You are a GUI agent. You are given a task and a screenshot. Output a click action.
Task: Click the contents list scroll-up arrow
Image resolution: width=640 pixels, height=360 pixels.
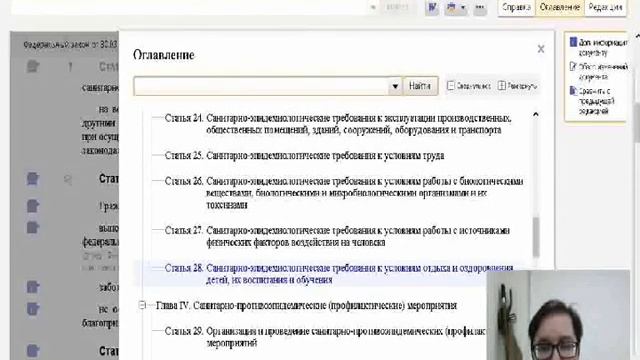tap(536, 115)
